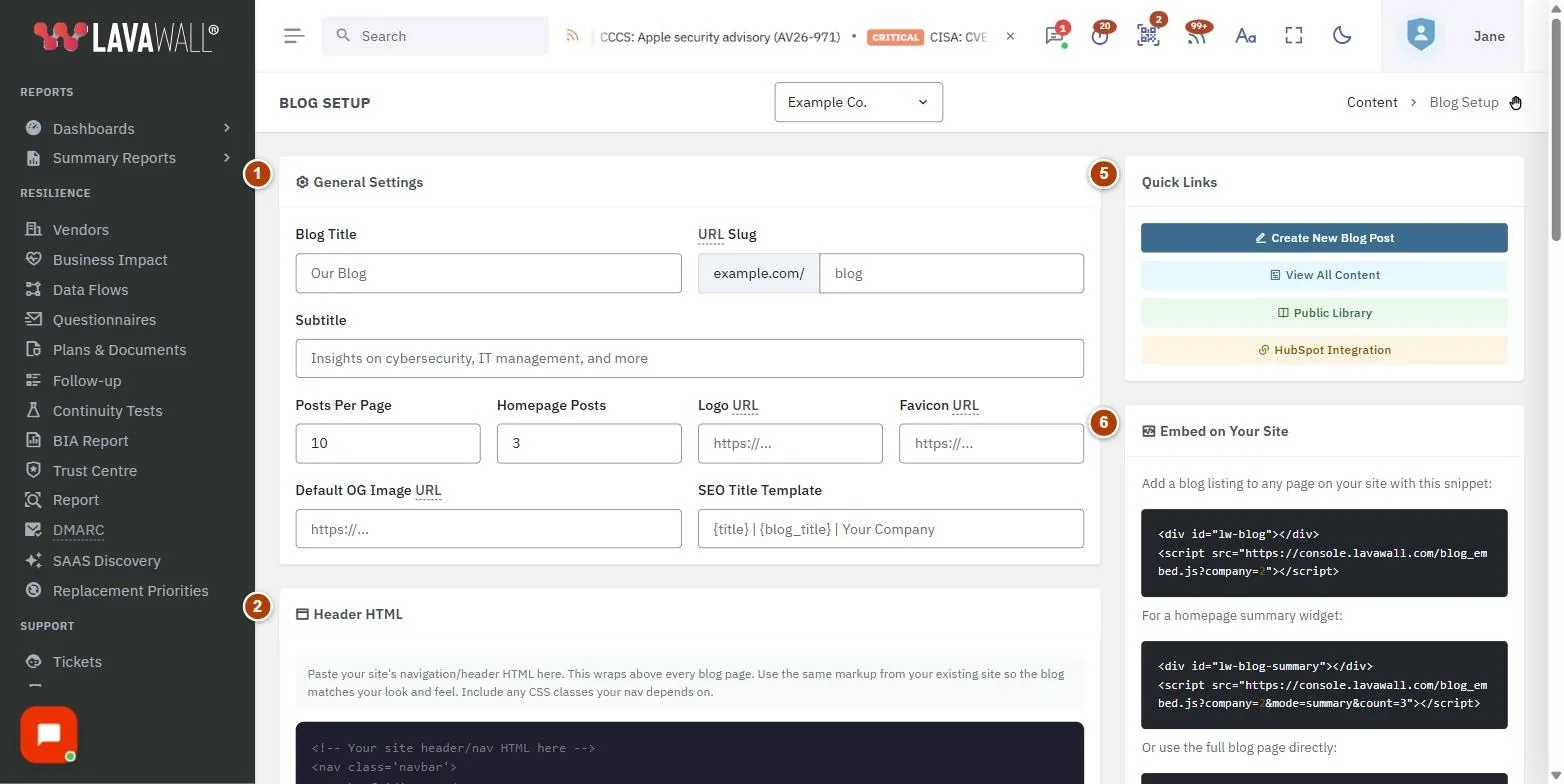Open HubSpot Integration link
This screenshot has width=1564, height=784.
1324,350
